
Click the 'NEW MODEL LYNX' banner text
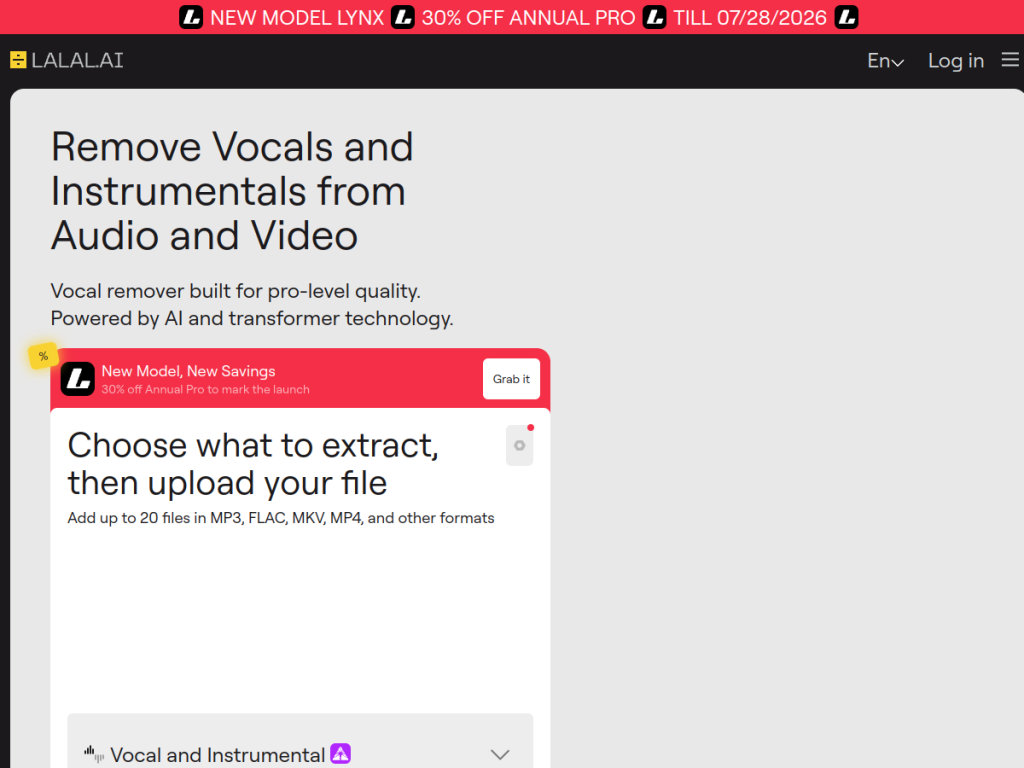click(297, 18)
